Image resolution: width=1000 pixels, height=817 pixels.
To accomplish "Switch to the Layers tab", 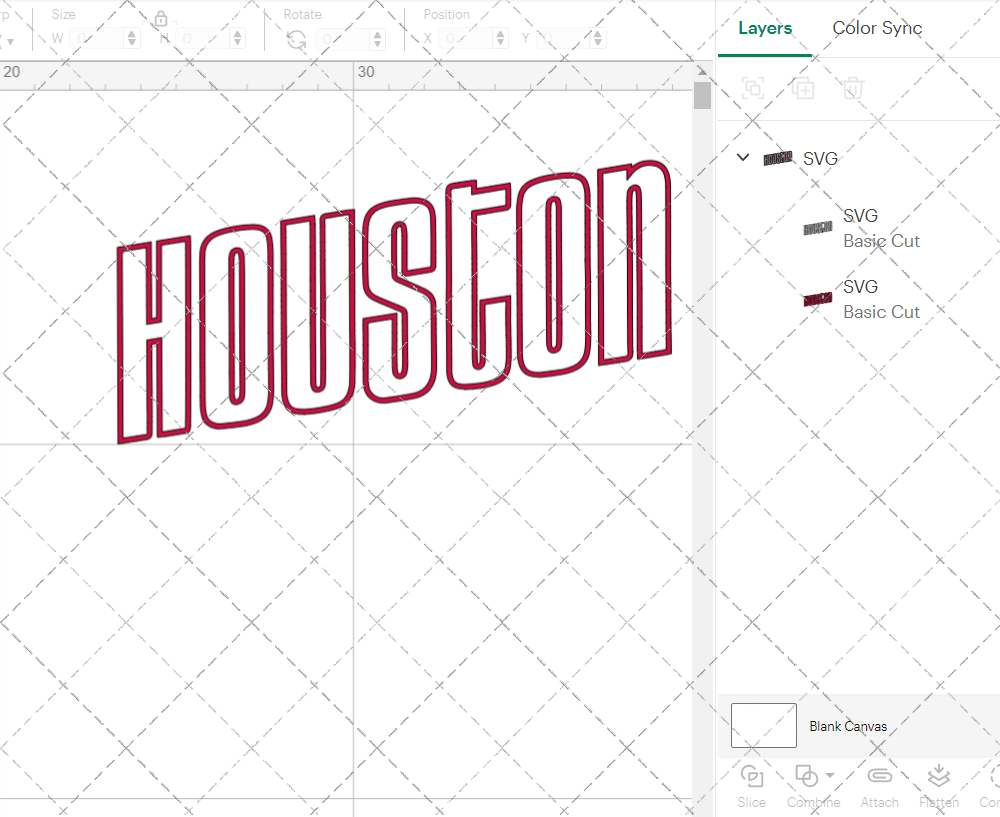I will (x=764, y=28).
